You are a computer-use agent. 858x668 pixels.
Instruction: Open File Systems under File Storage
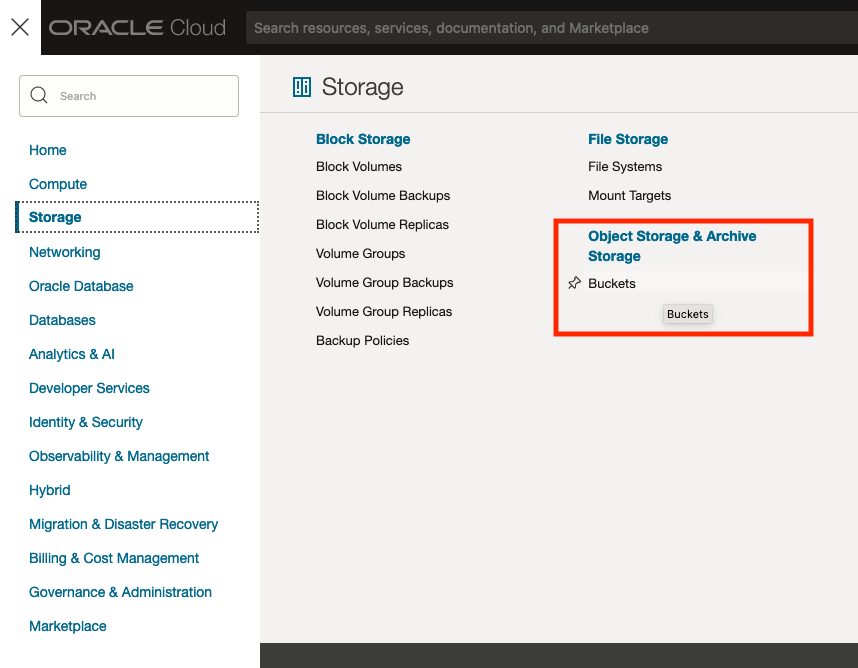point(625,167)
